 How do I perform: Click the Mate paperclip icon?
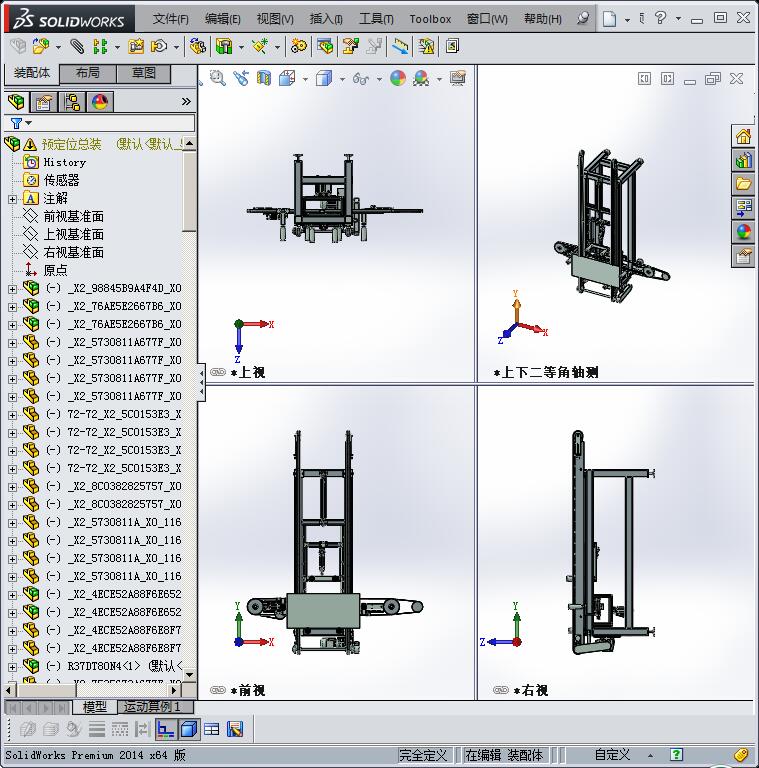[x=76, y=47]
